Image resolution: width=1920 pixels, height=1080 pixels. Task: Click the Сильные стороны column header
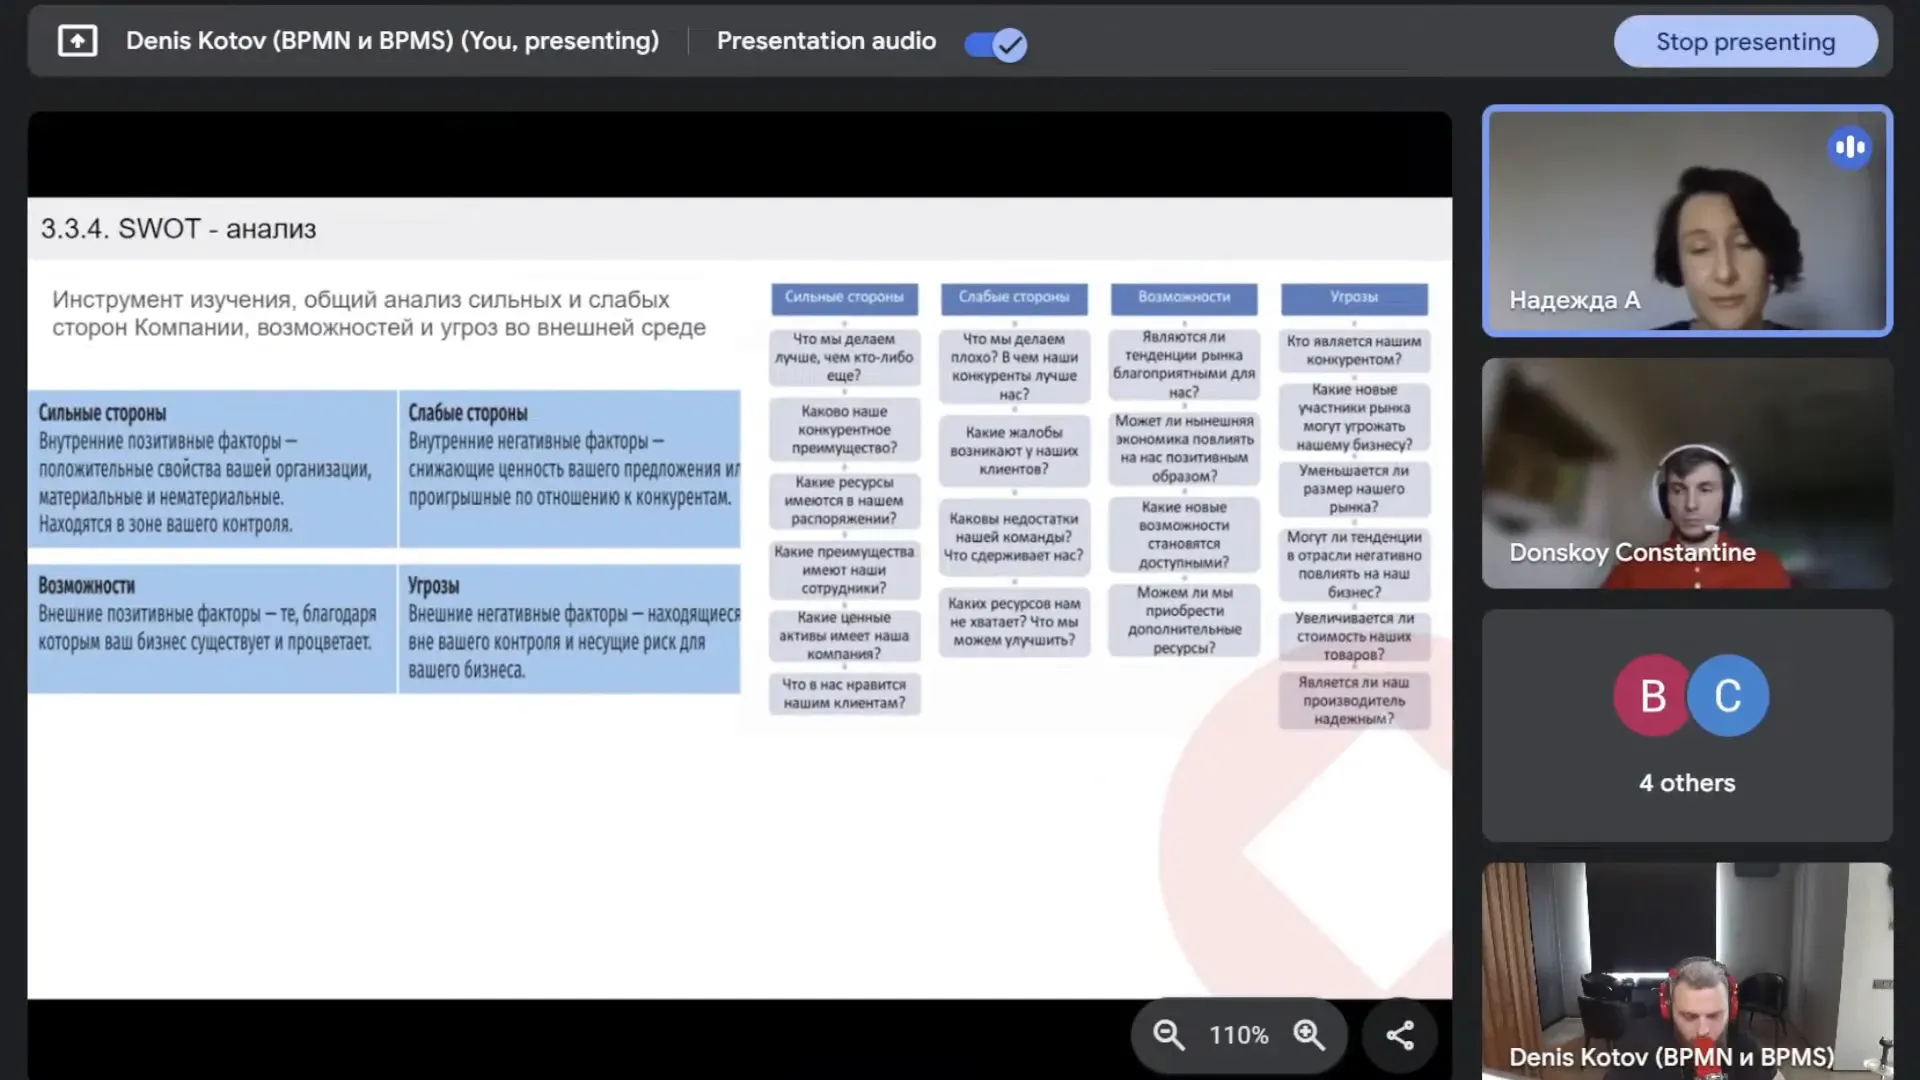click(x=844, y=297)
